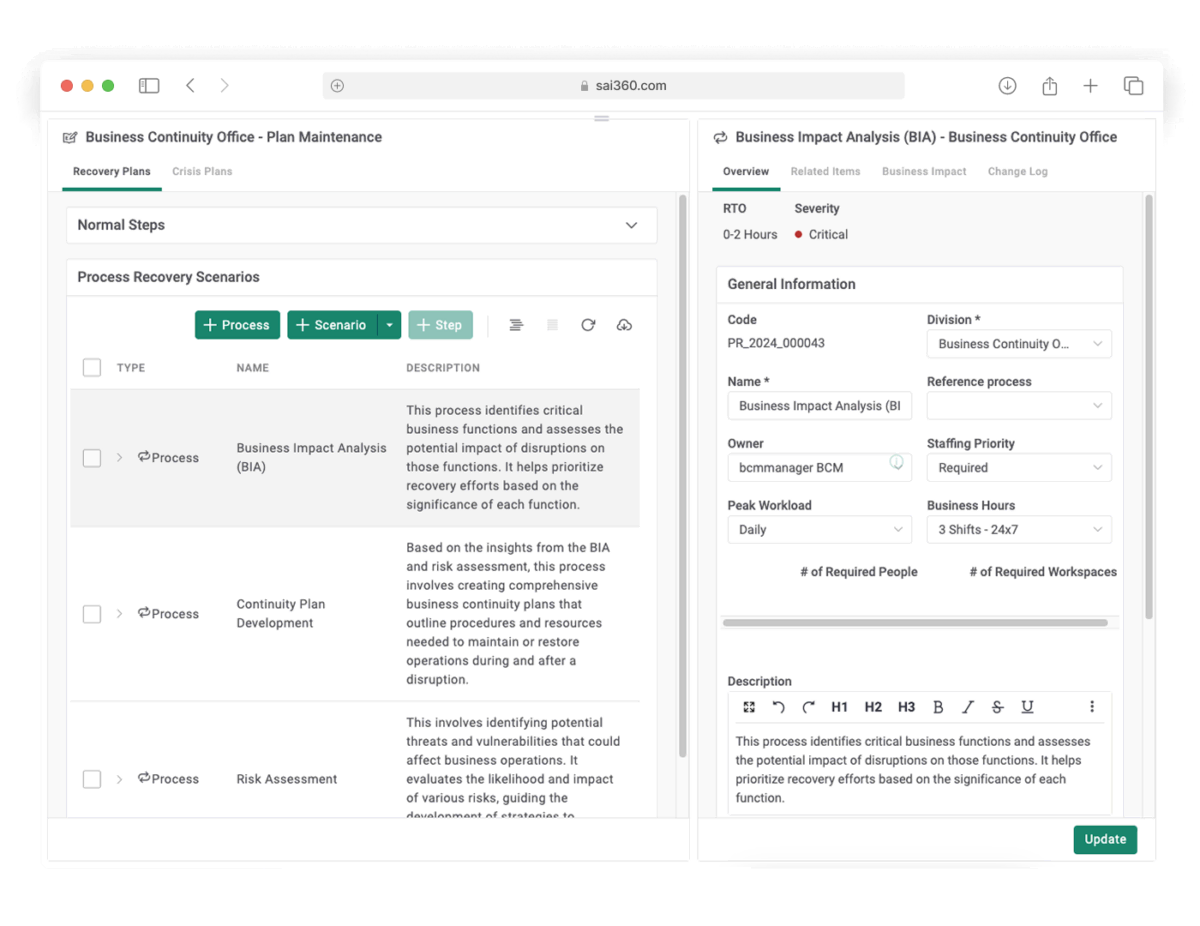The height and width of the screenshot is (926, 1200).
Task: Click the add Step button
Action: pos(440,325)
